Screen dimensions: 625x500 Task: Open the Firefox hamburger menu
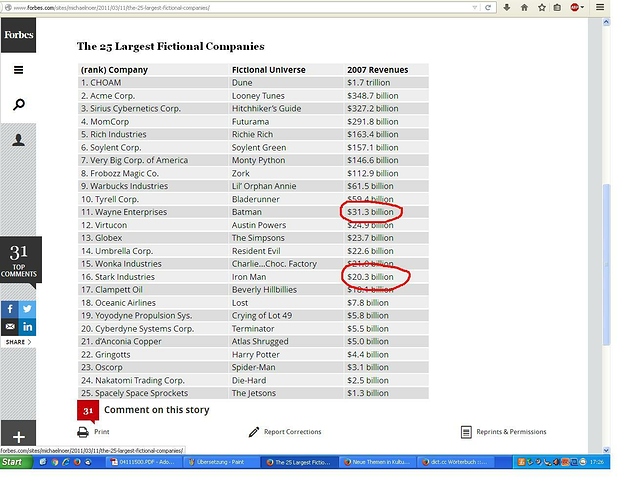click(x=600, y=7)
